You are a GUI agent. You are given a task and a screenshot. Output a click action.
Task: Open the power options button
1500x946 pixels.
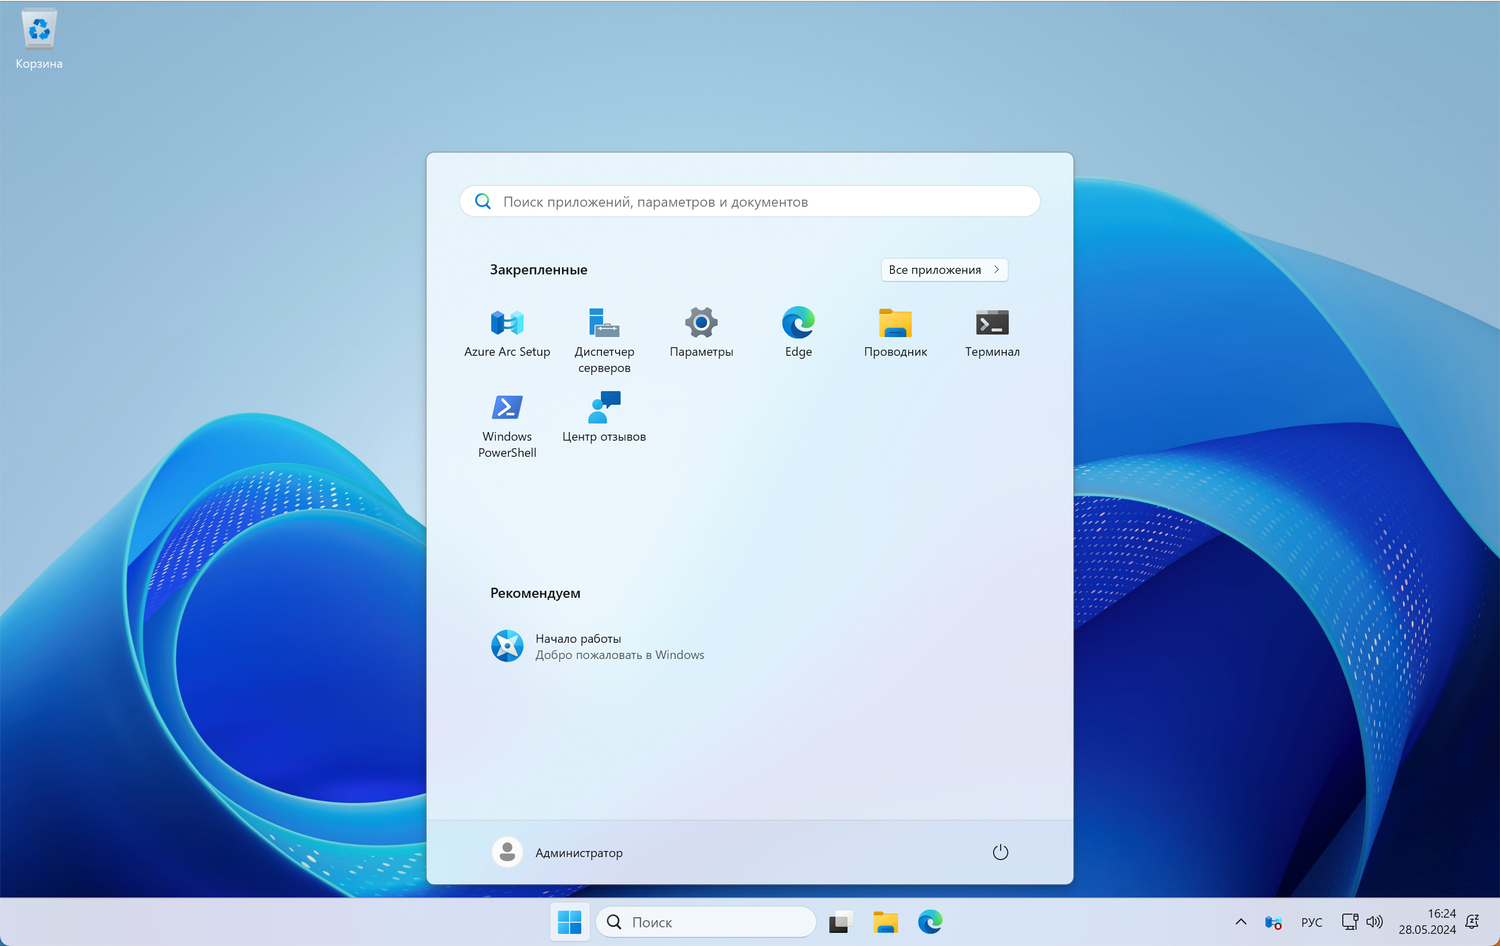[x=1000, y=852]
